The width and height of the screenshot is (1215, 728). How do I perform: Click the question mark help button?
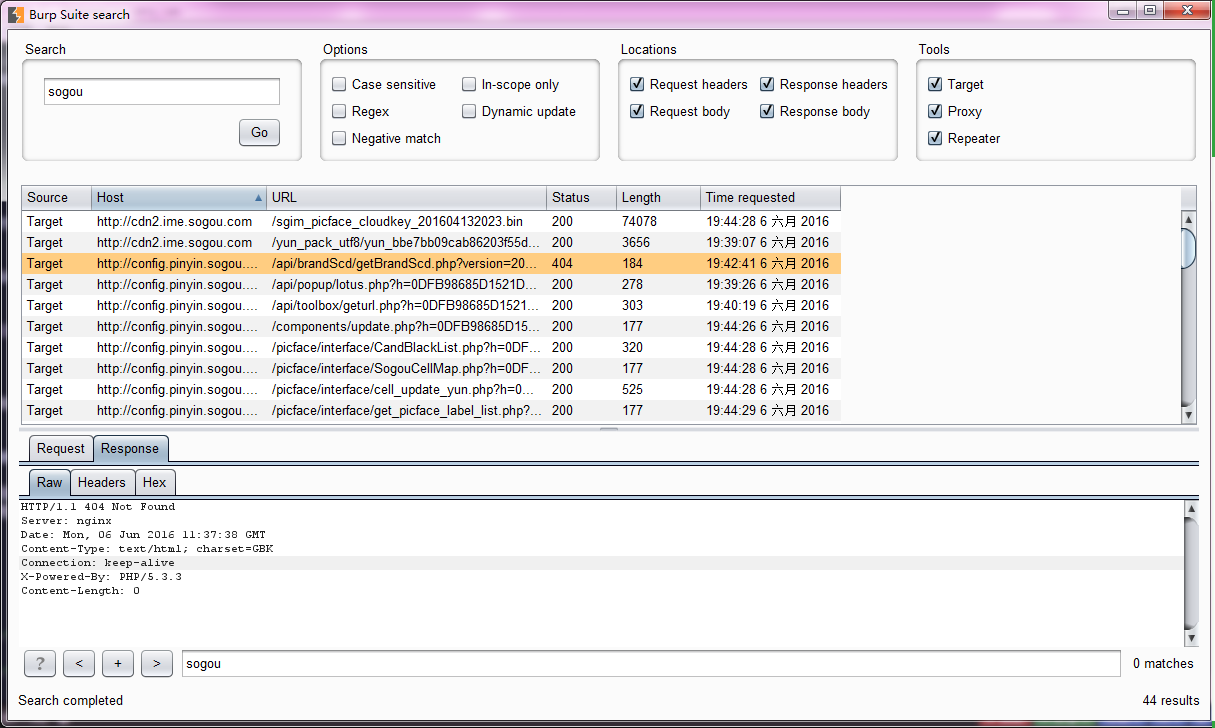39,663
